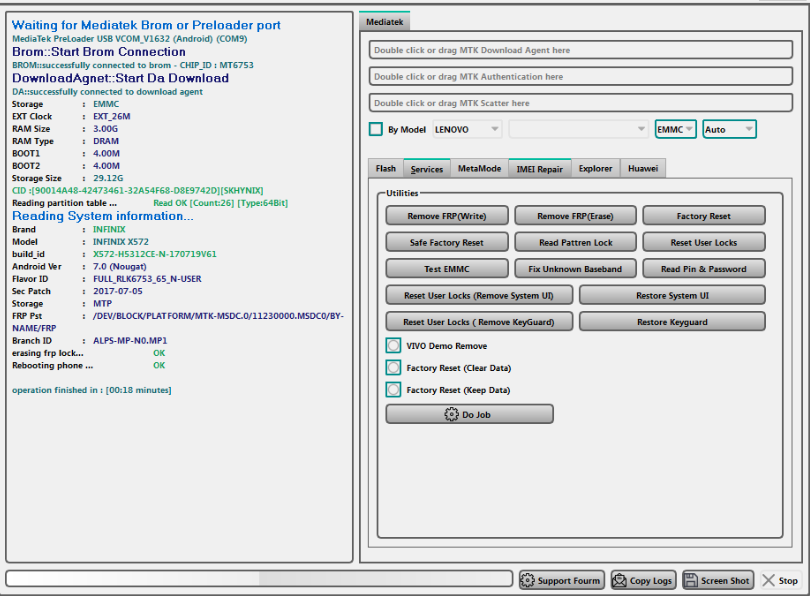
Task: Open the Auto dropdown
Action: click(729, 129)
